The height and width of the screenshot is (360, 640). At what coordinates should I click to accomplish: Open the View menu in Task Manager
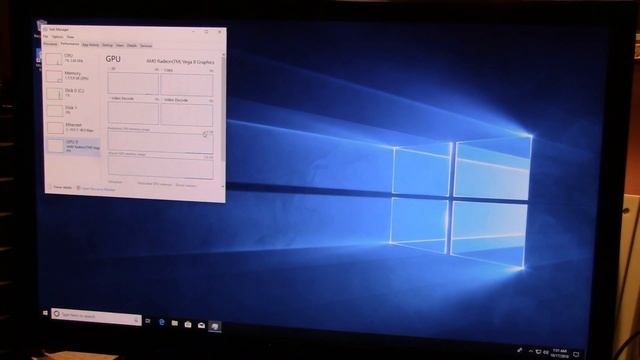[x=70, y=37]
